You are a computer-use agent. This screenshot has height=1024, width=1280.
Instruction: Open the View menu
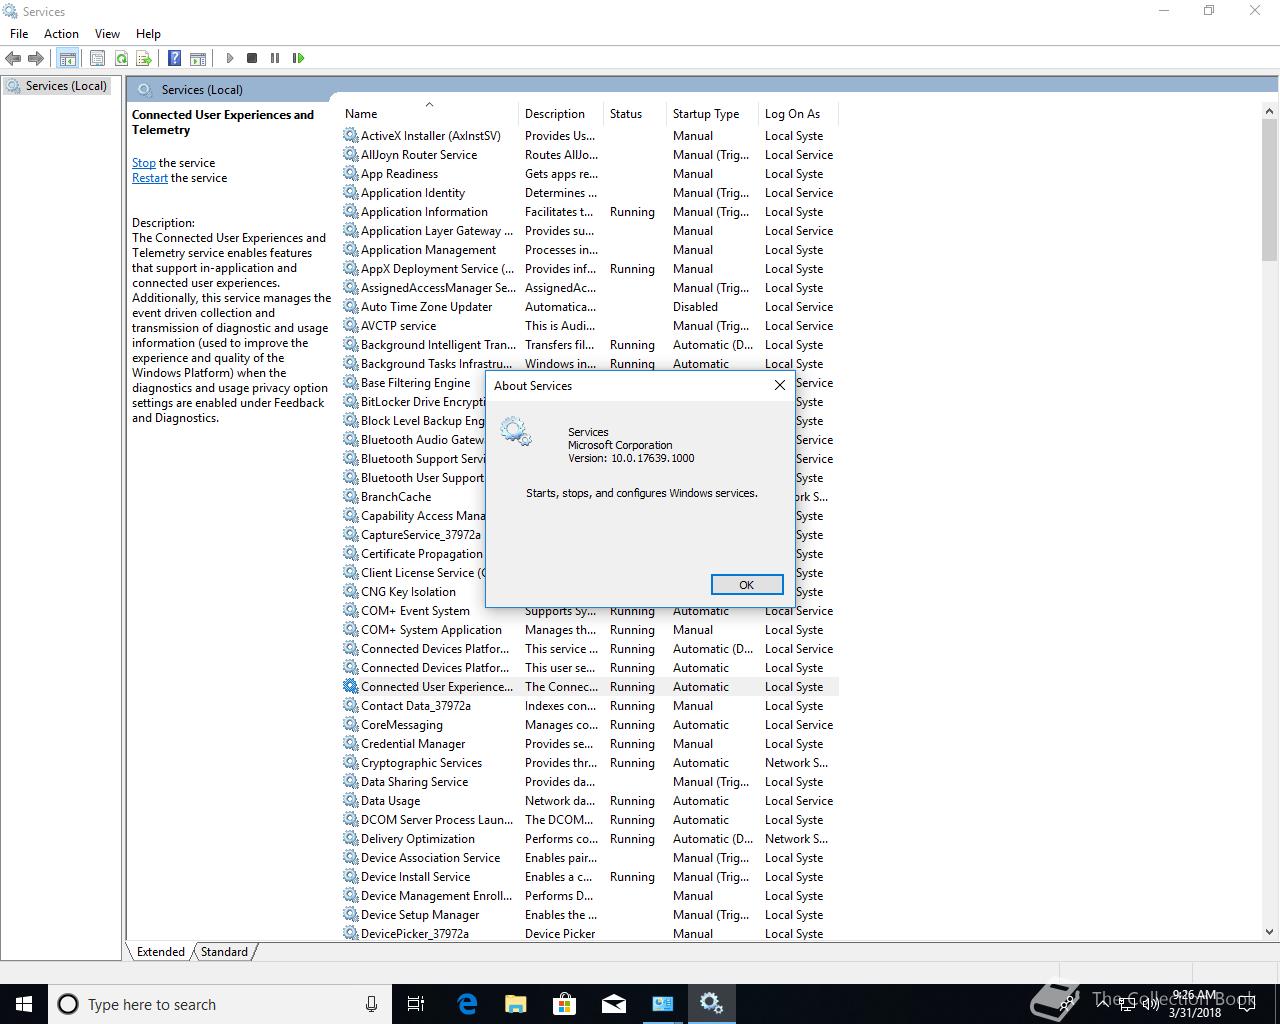[x=107, y=33]
